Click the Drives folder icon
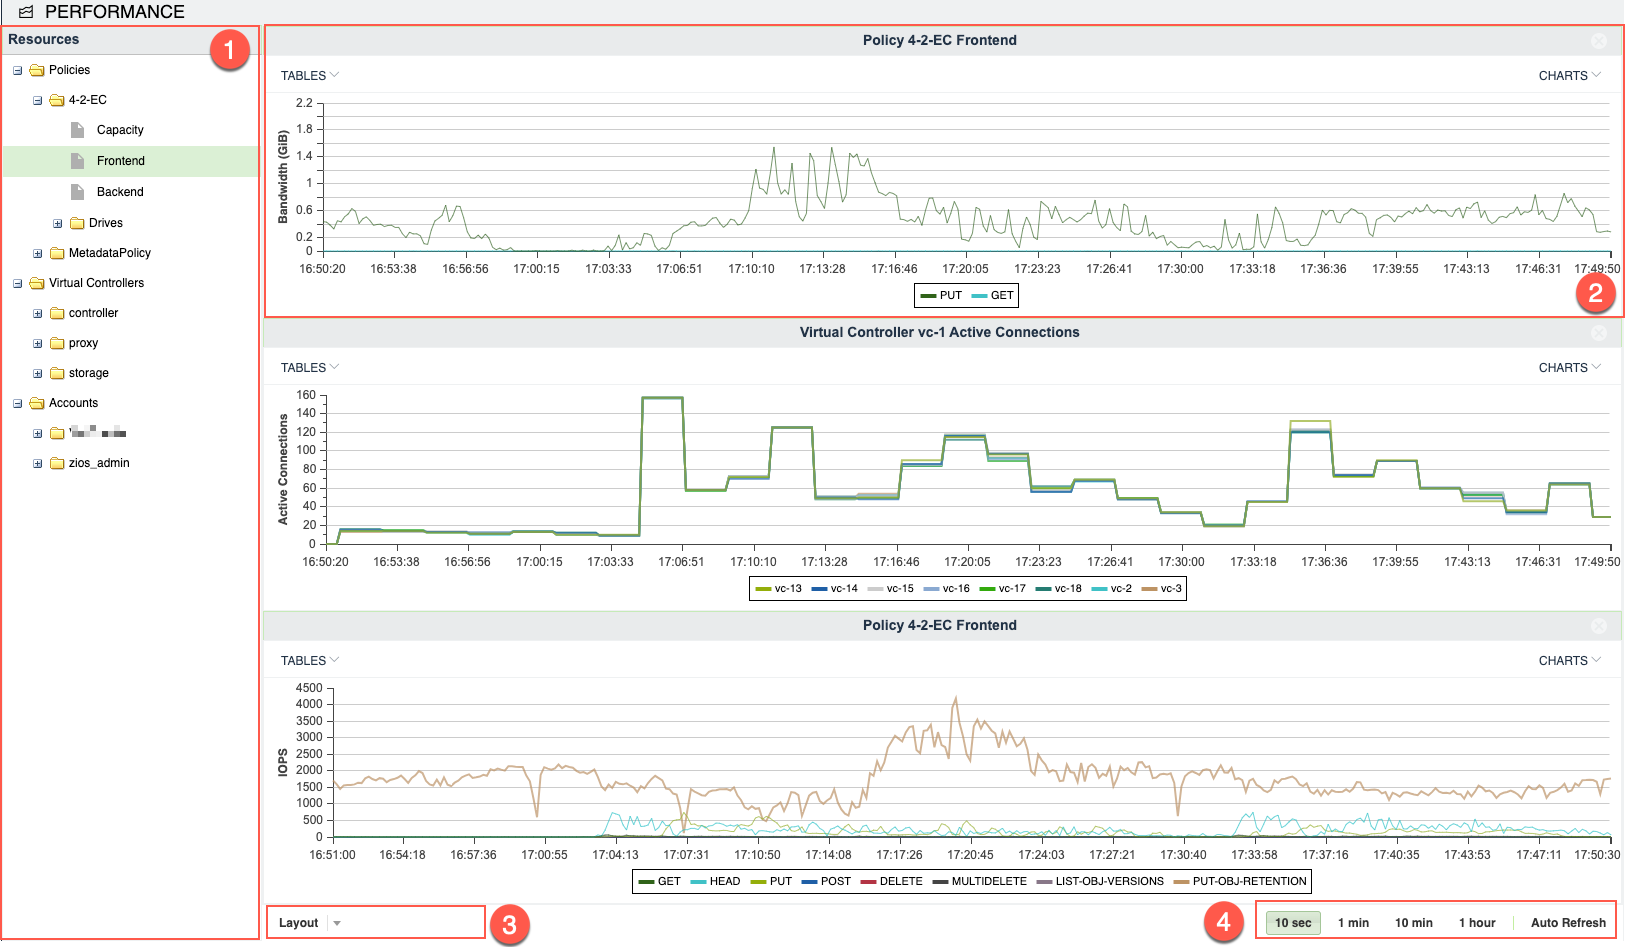The height and width of the screenshot is (947, 1625). pos(77,223)
